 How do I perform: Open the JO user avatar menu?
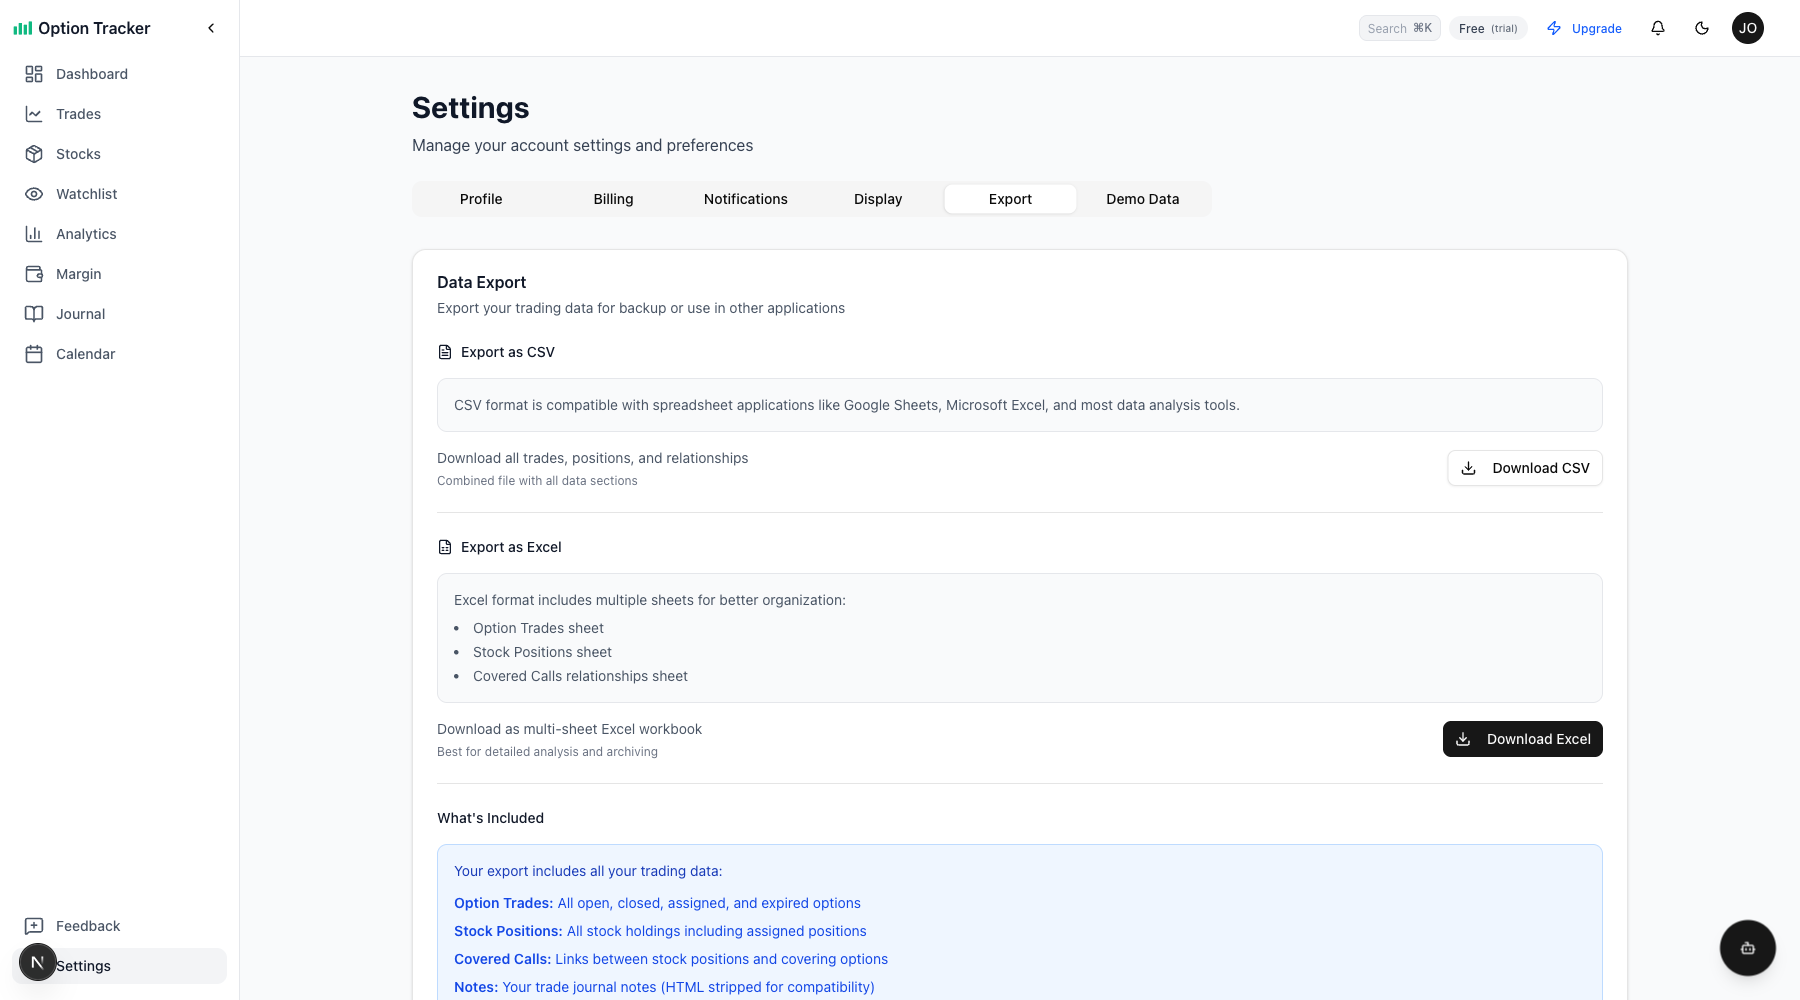1748,28
